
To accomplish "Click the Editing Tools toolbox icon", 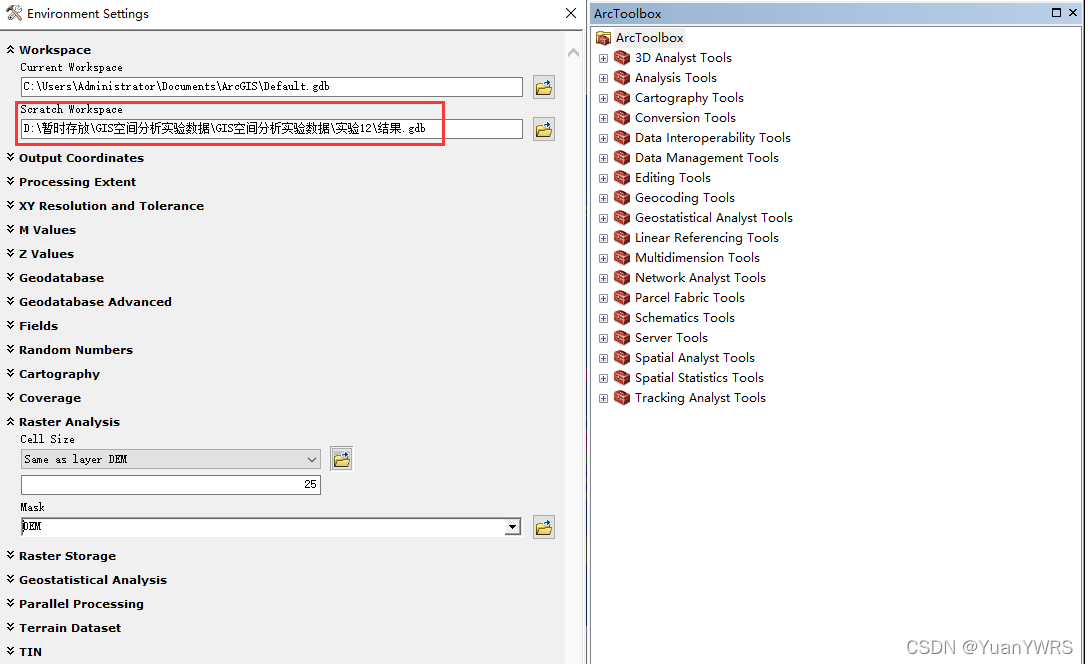I will [x=622, y=178].
